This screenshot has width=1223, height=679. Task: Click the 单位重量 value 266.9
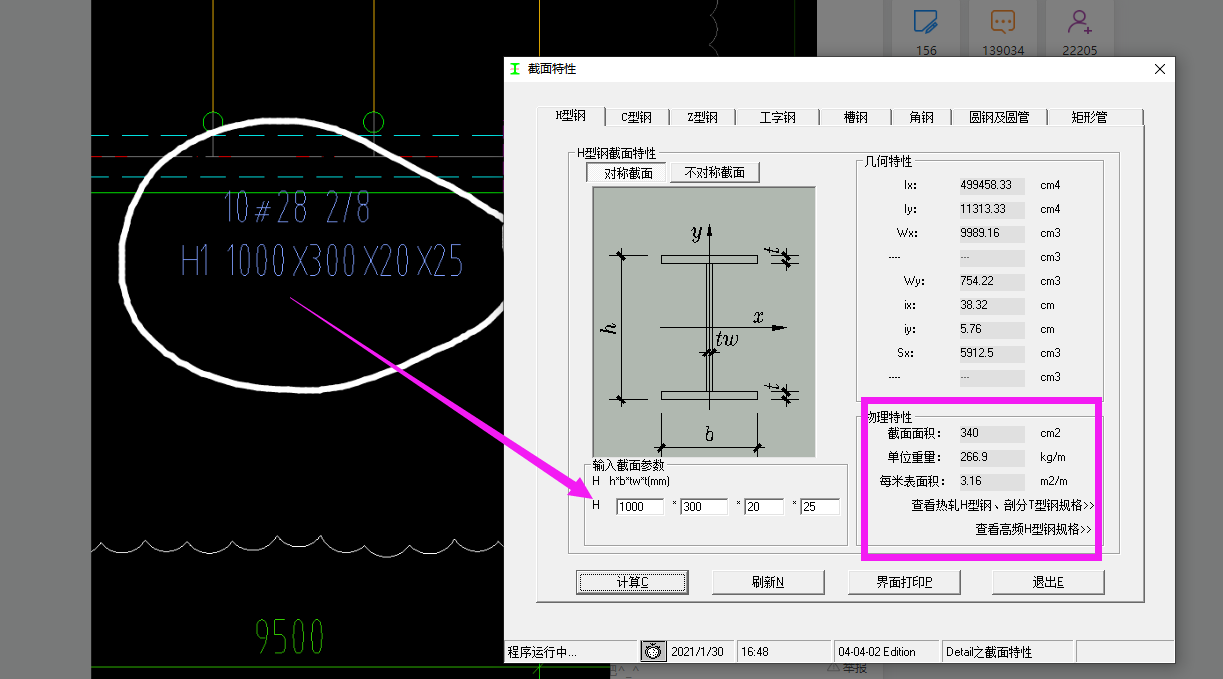991,457
